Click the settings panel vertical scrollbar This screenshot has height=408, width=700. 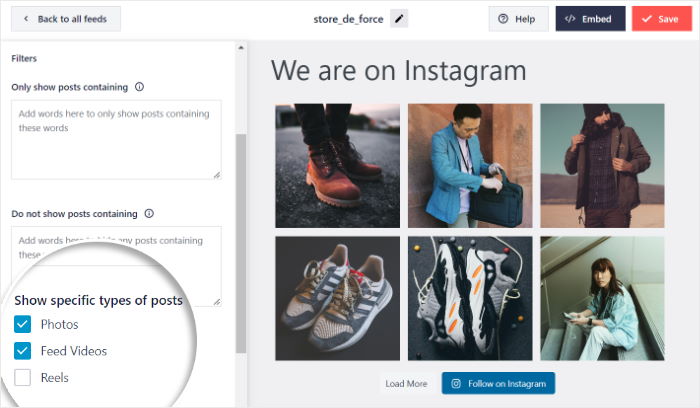pos(240,240)
